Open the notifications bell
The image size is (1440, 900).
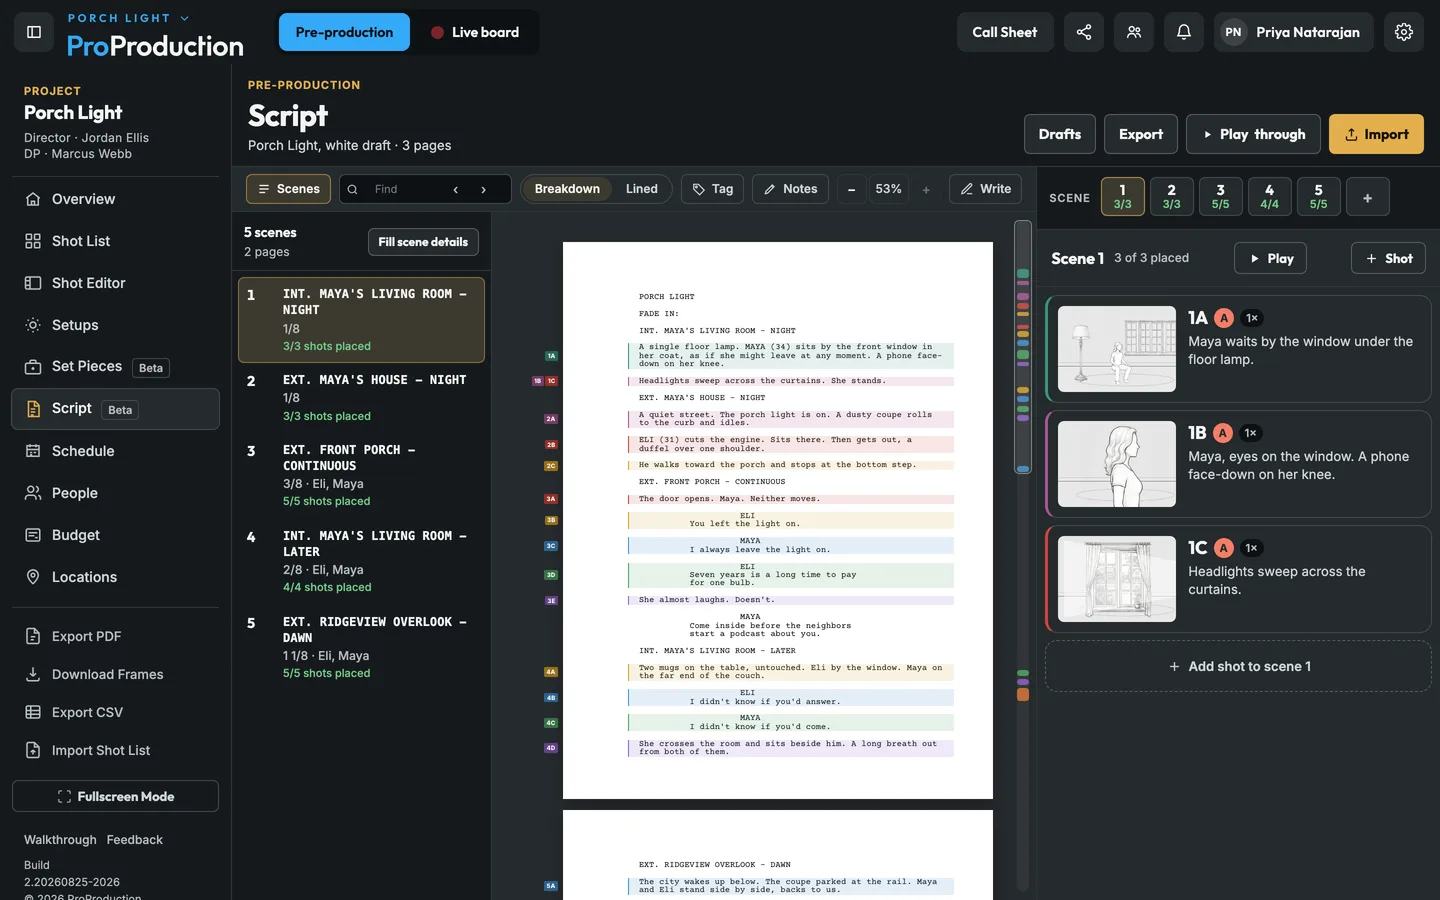1184,32
